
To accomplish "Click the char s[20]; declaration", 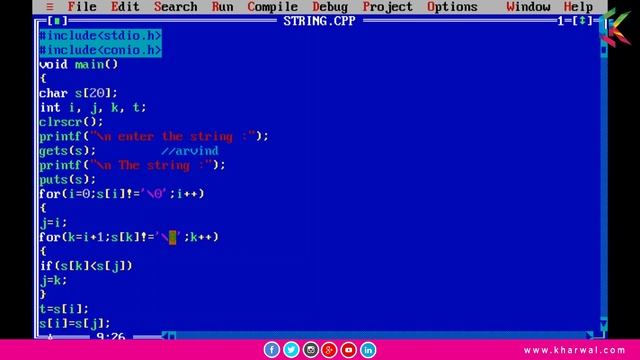I will (78, 93).
